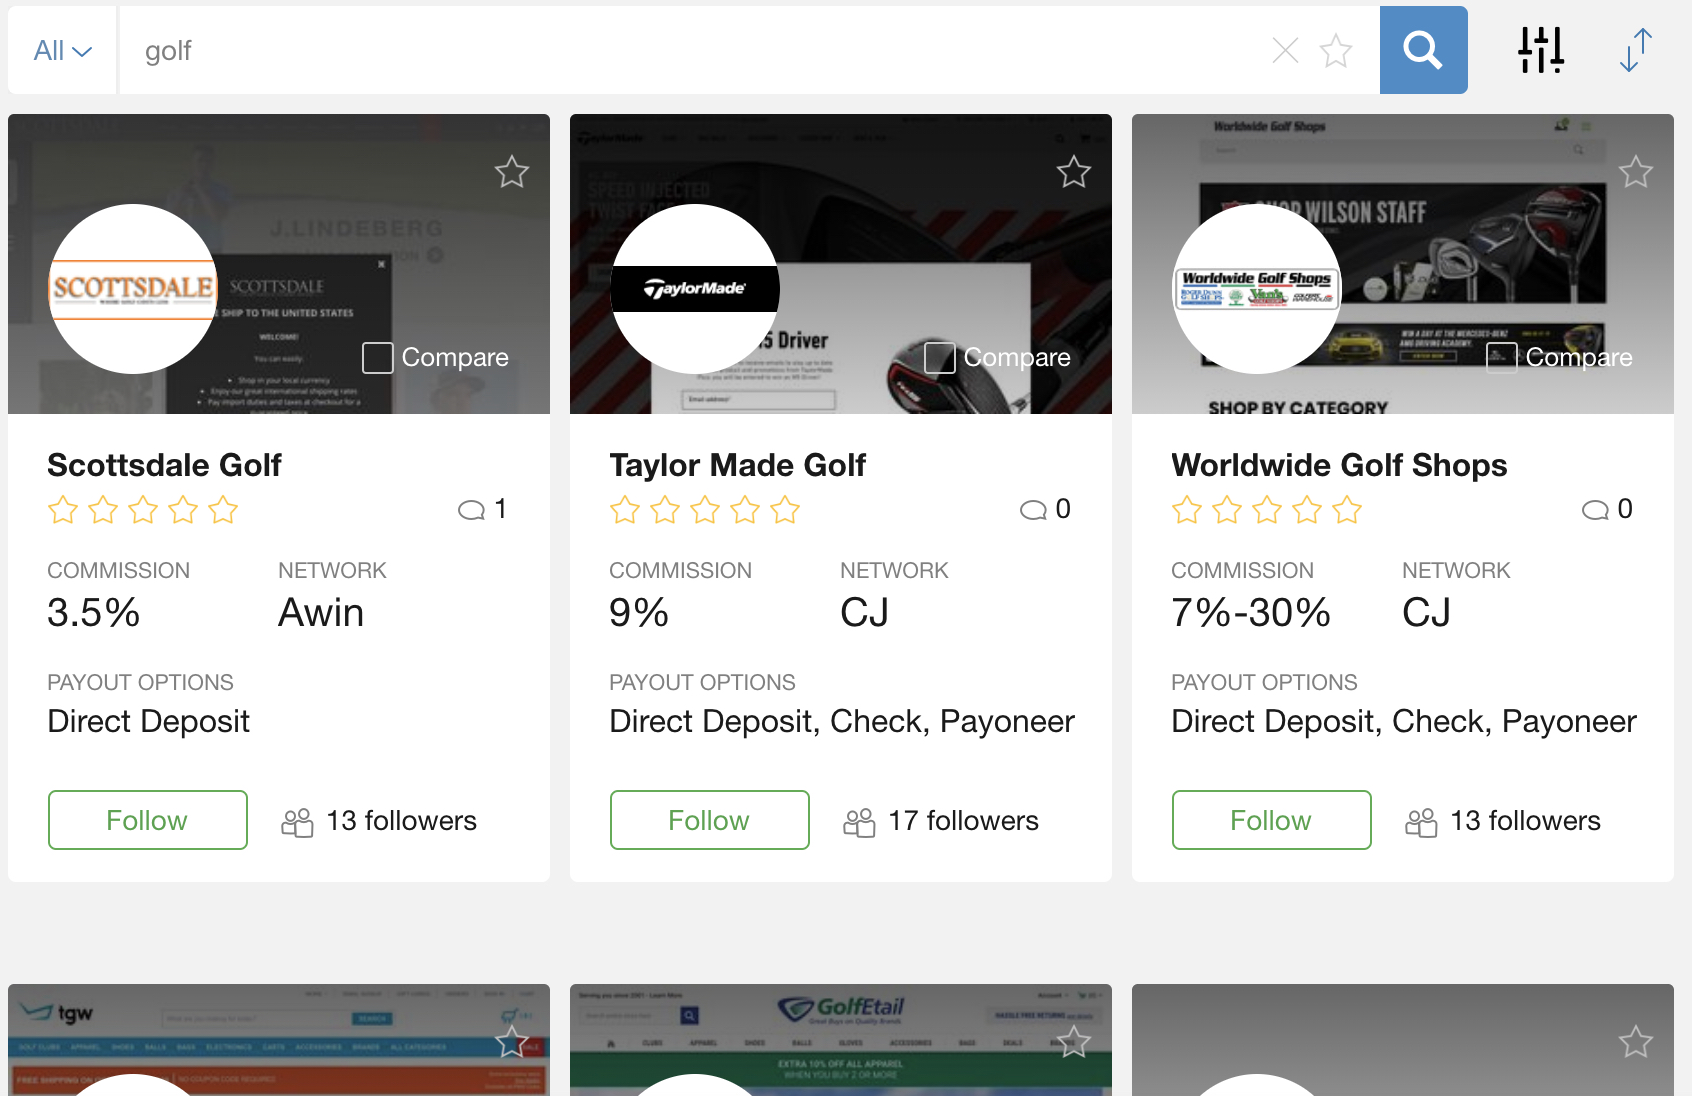Check Compare box on Scottsdale Golf card
This screenshot has width=1692, height=1096.
tap(377, 357)
